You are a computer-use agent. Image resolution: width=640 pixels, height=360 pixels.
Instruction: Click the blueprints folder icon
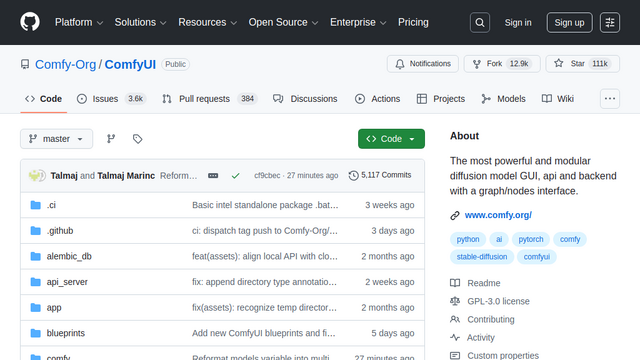[x=36, y=333]
